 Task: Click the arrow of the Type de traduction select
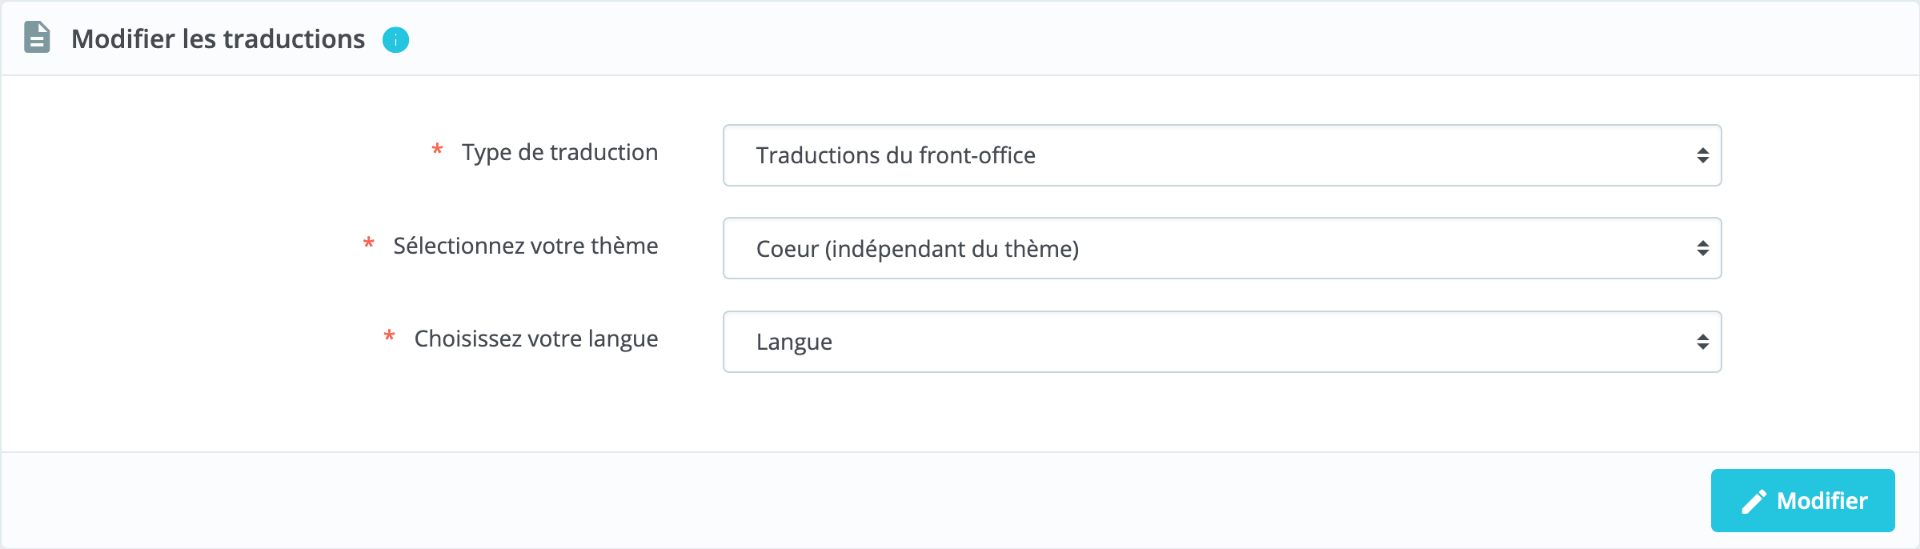click(1702, 156)
